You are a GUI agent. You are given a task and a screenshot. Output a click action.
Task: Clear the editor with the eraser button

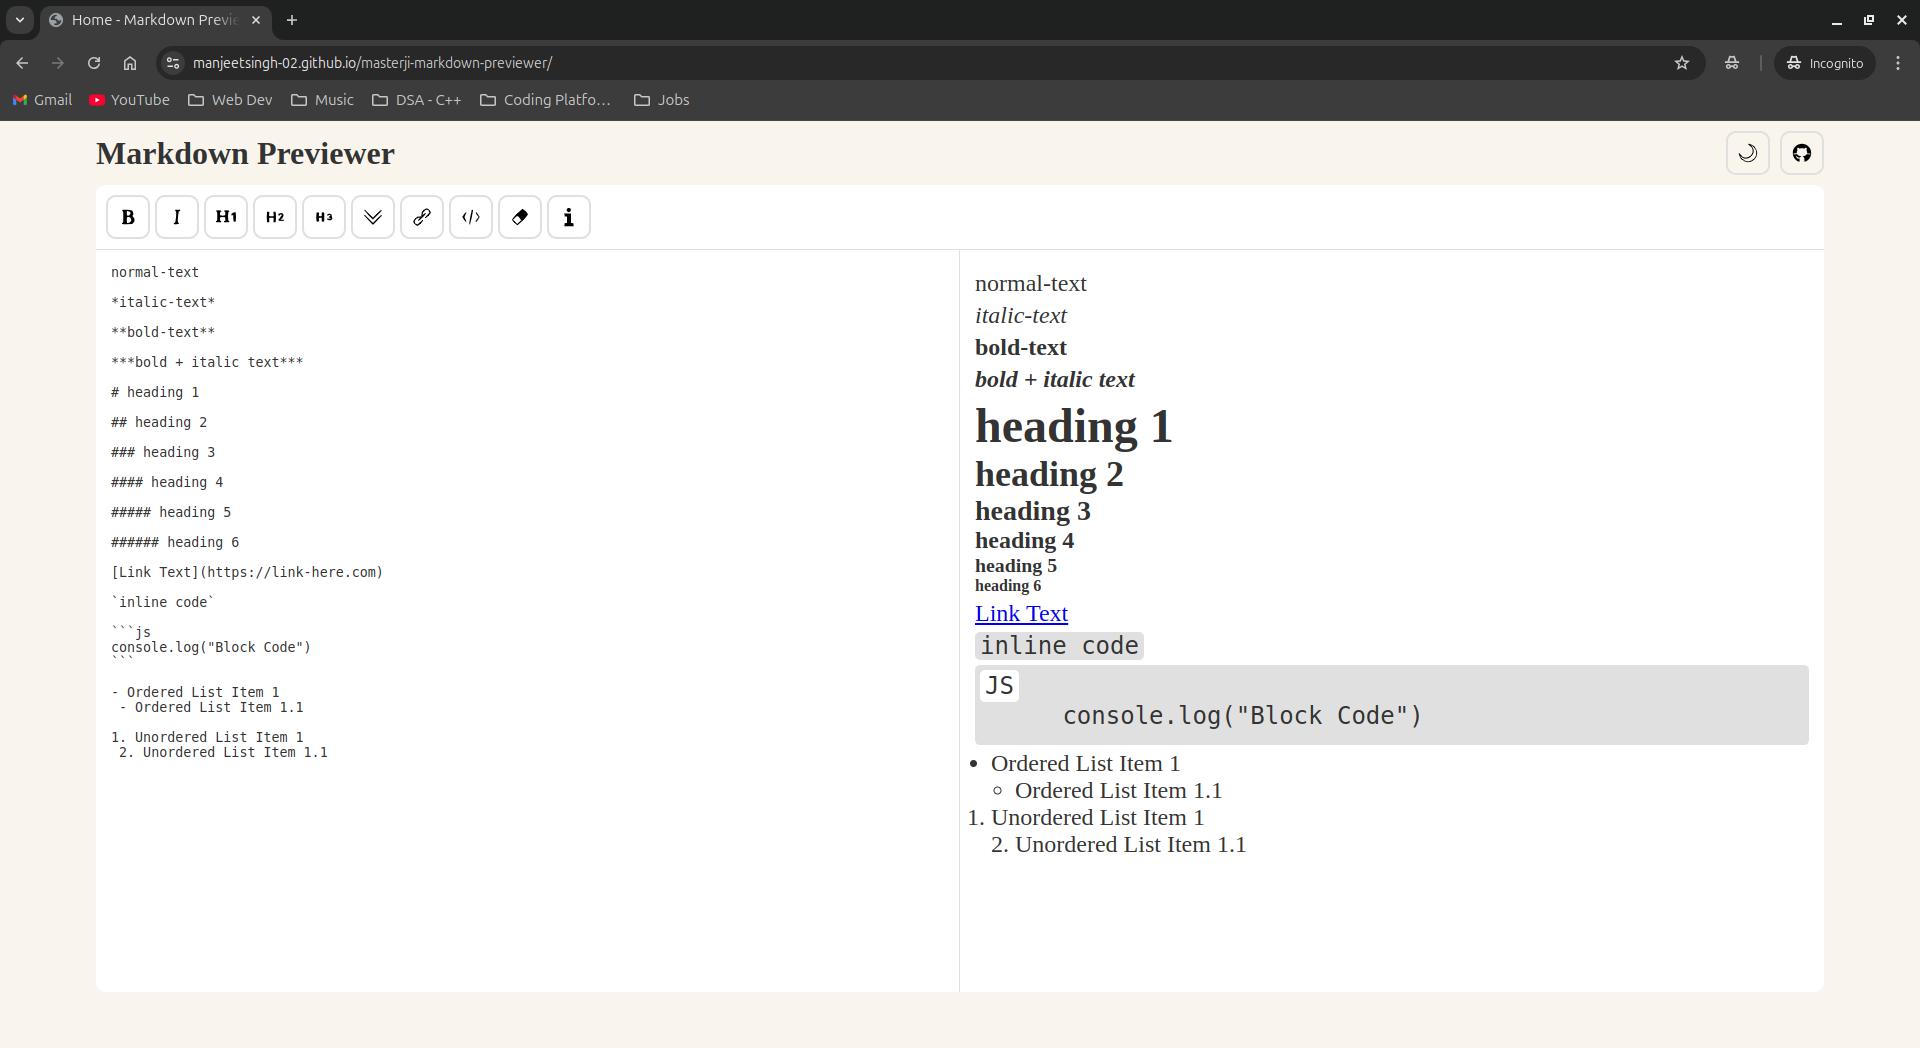[x=520, y=217]
